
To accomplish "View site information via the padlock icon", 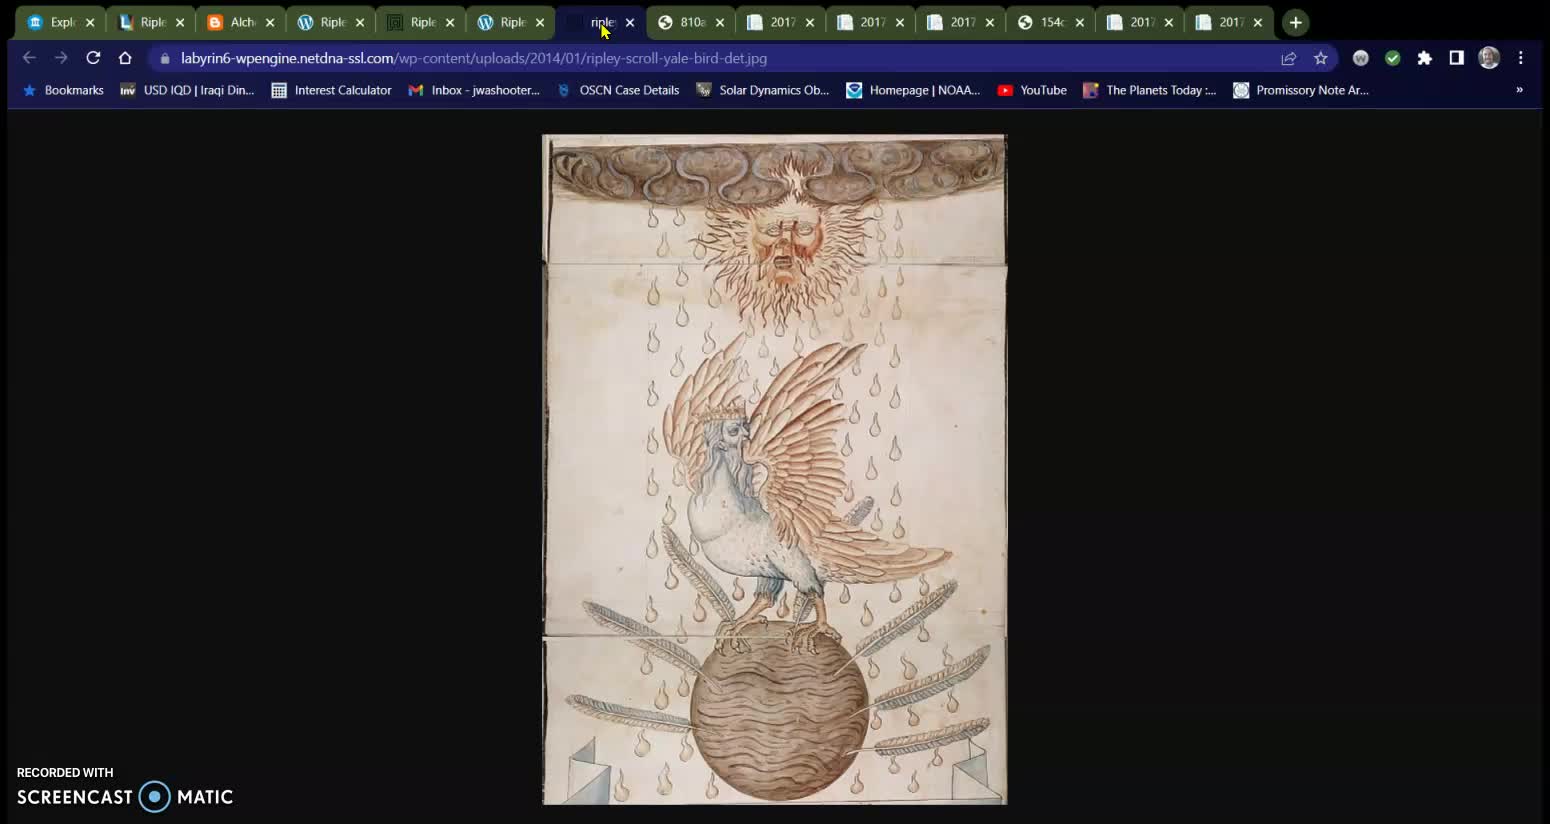I will (166, 58).
